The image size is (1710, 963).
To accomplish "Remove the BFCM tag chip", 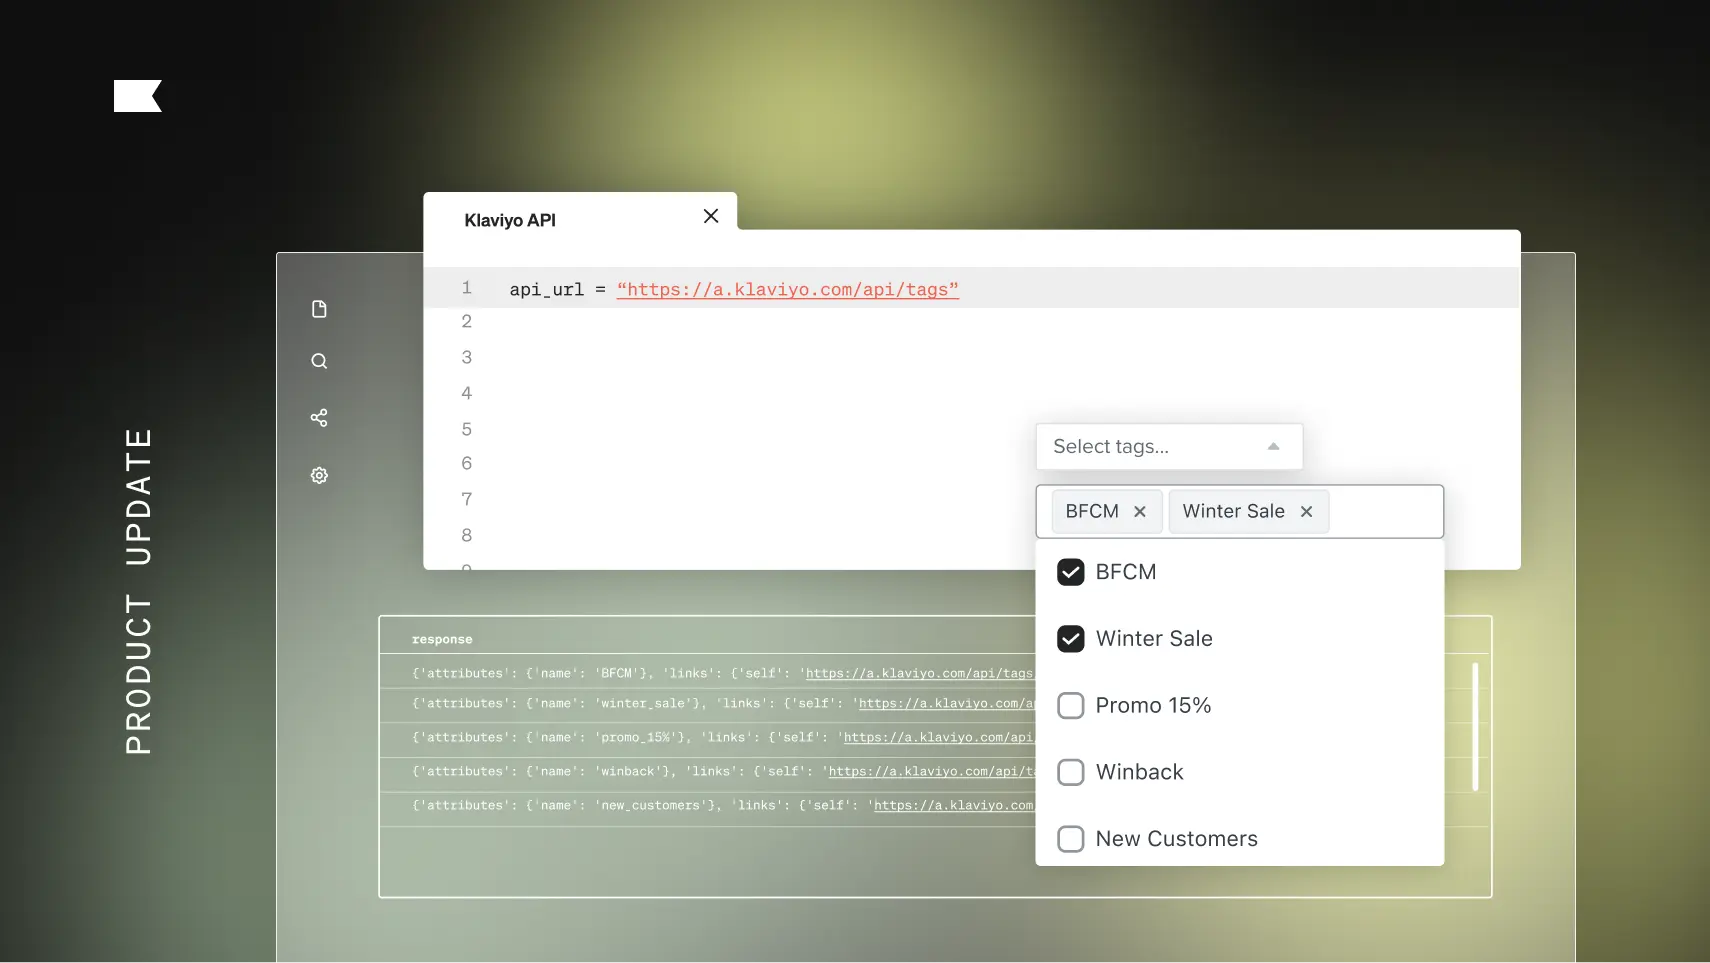I will pos(1140,511).
